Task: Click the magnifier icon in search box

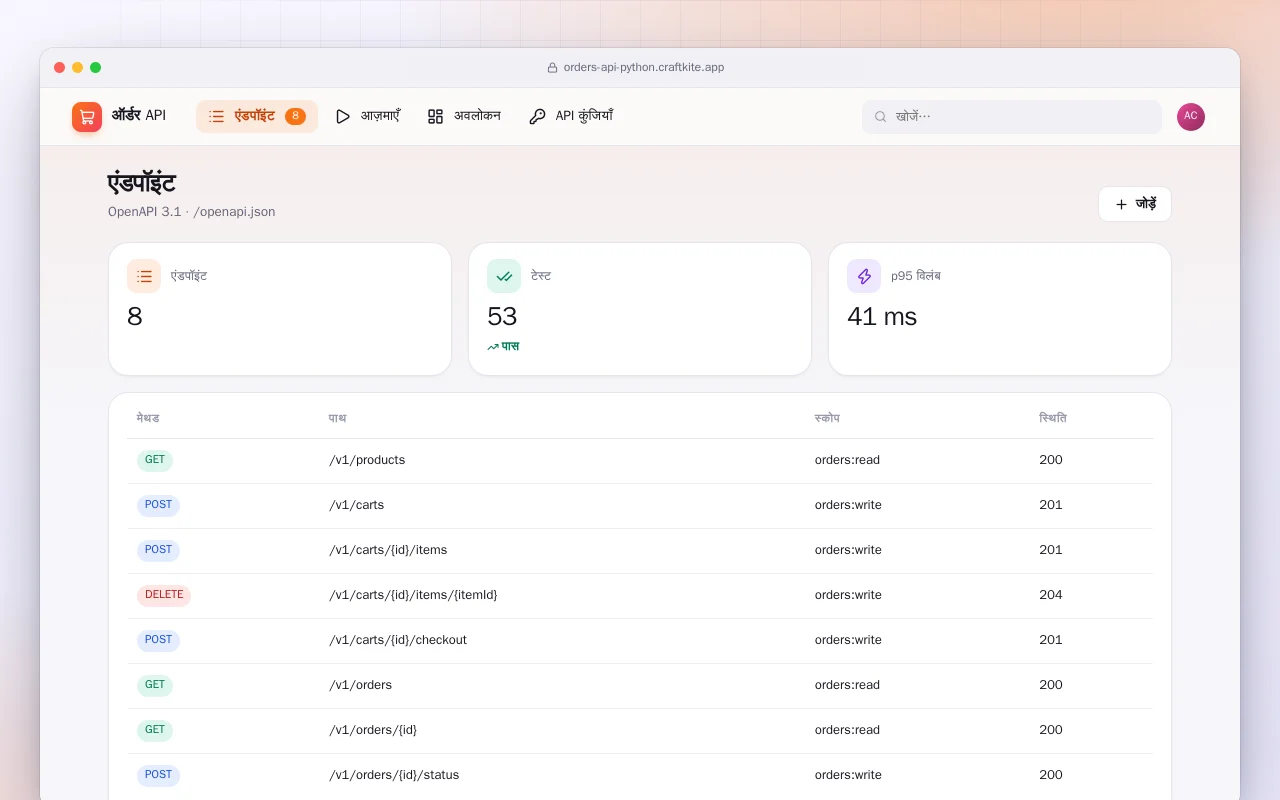Action: pyautogui.click(x=881, y=116)
